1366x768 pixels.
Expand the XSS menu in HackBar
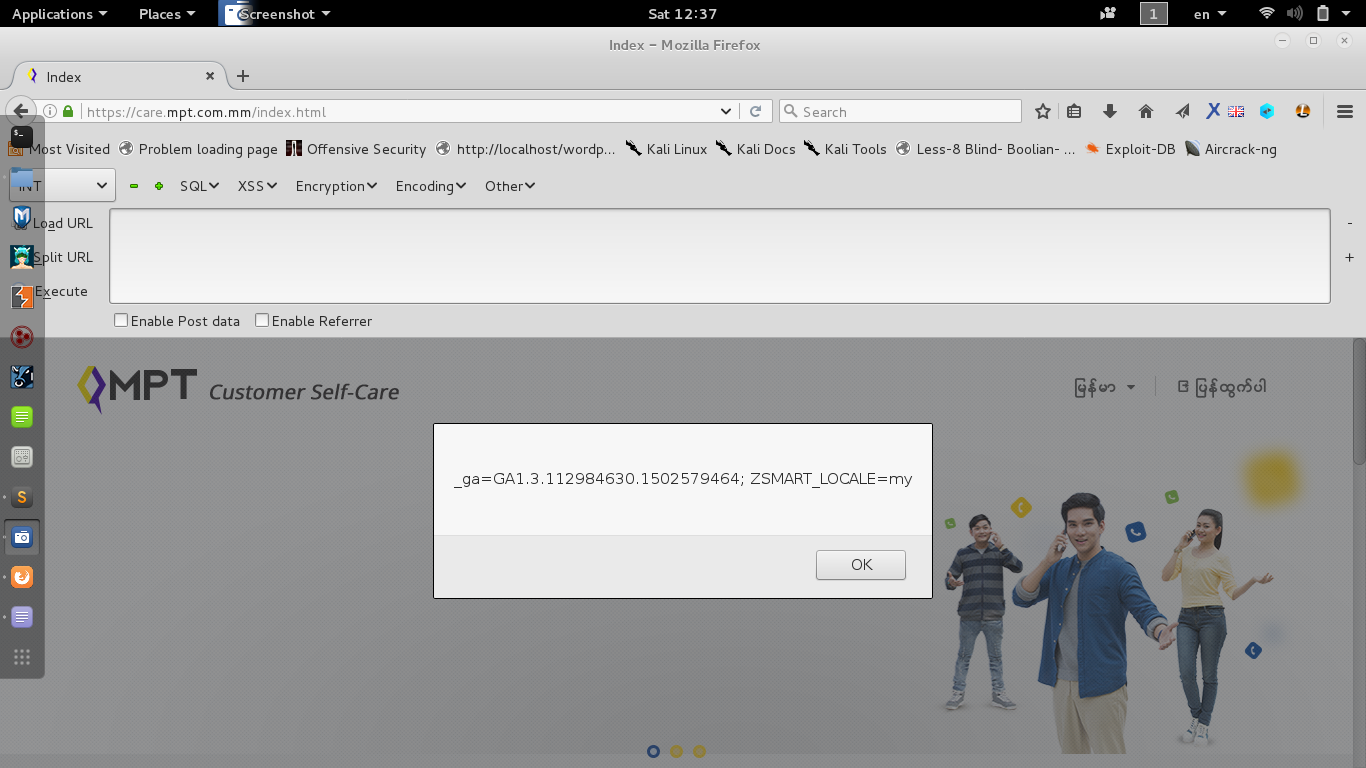(257, 186)
